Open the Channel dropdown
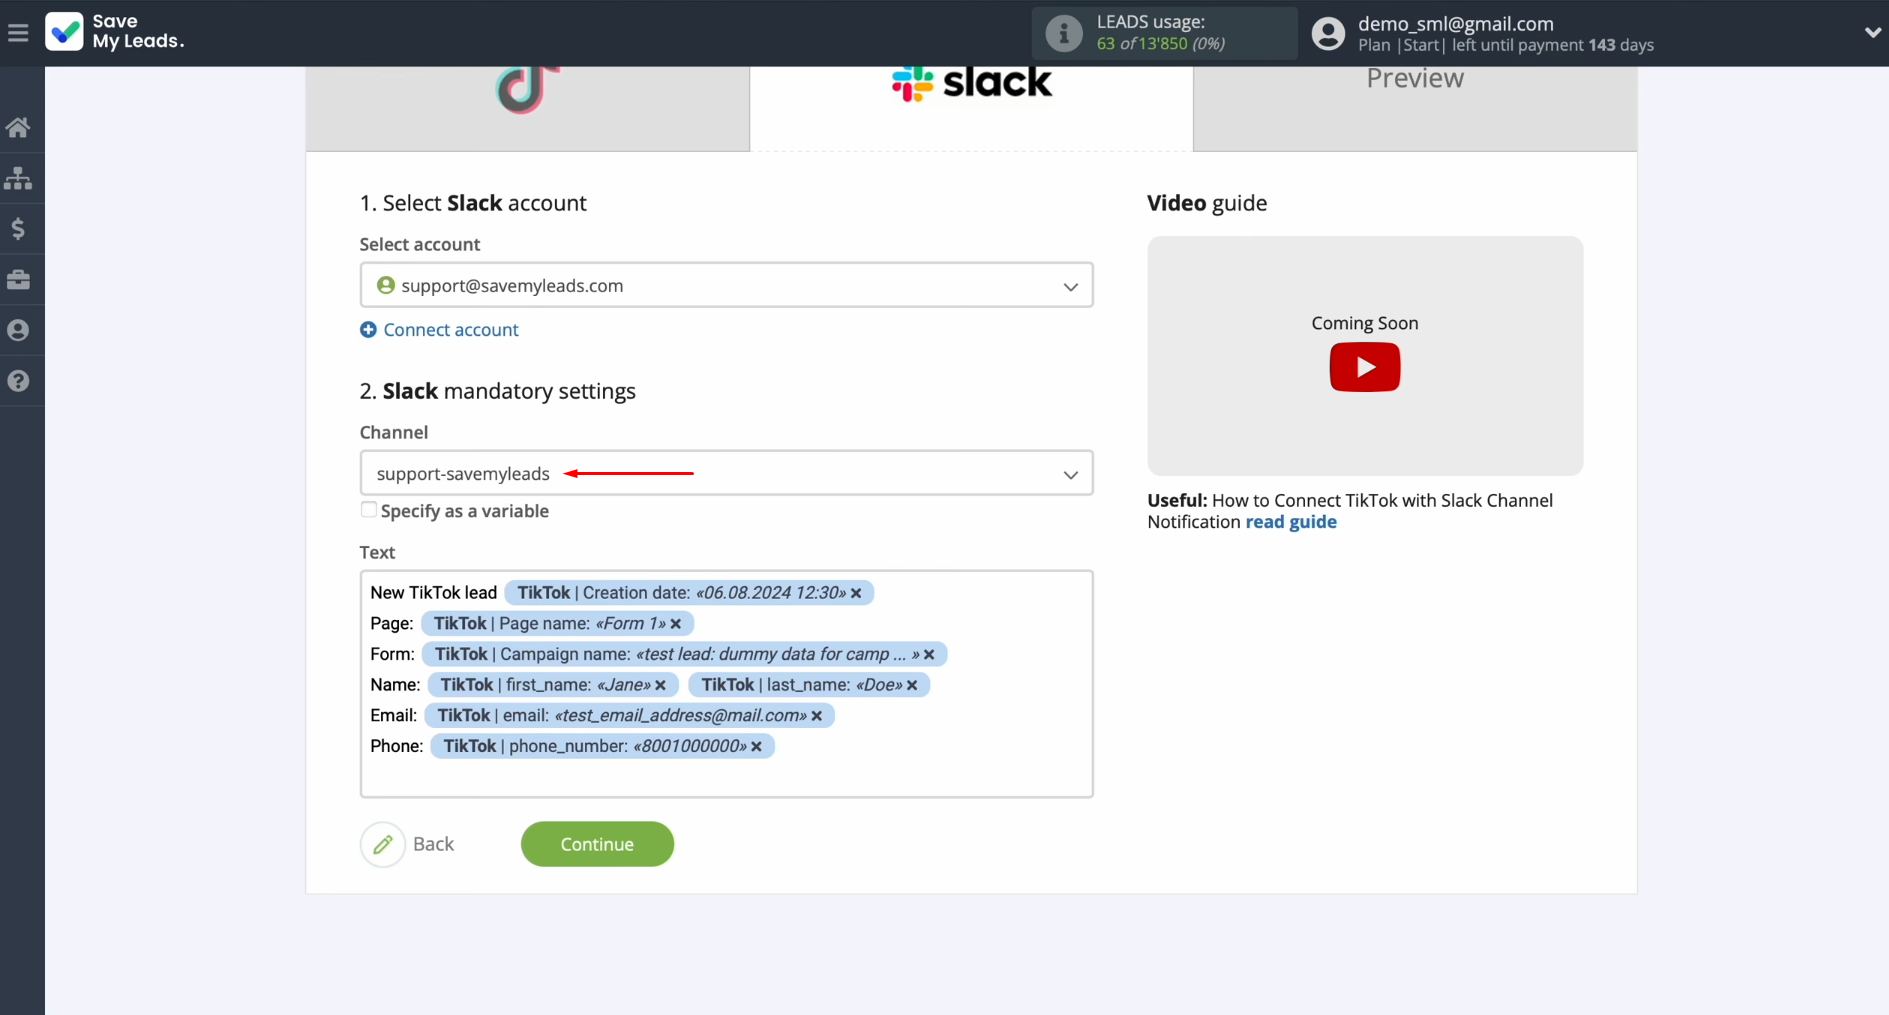Viewport: 1889px width, 1015px height. tap(726, 473)
